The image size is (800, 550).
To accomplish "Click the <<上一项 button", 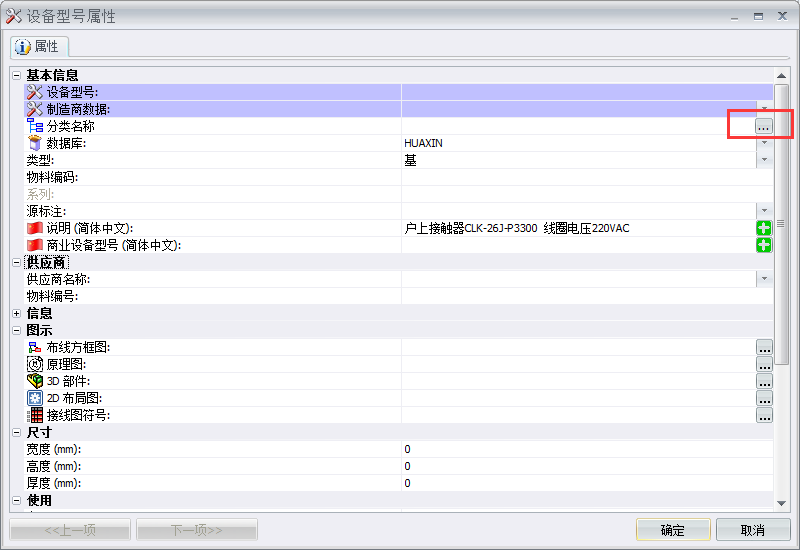I will tap(70, 530).
